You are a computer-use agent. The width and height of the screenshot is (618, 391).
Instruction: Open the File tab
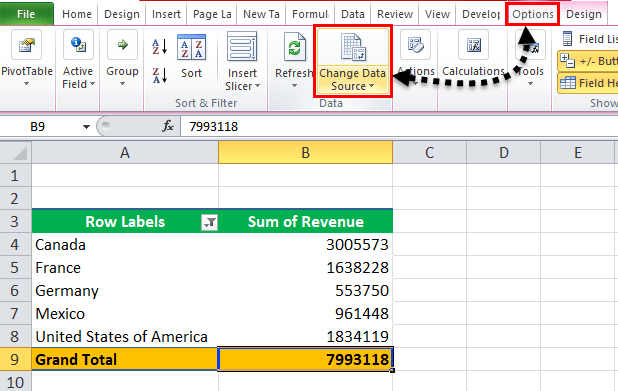point(26,14)
